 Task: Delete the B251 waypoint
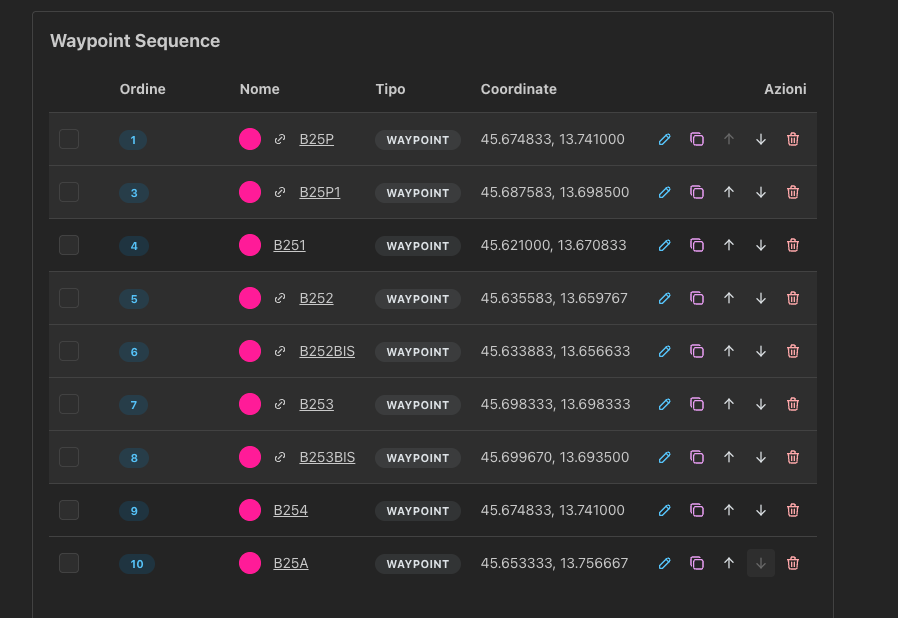tap(793, 246)
